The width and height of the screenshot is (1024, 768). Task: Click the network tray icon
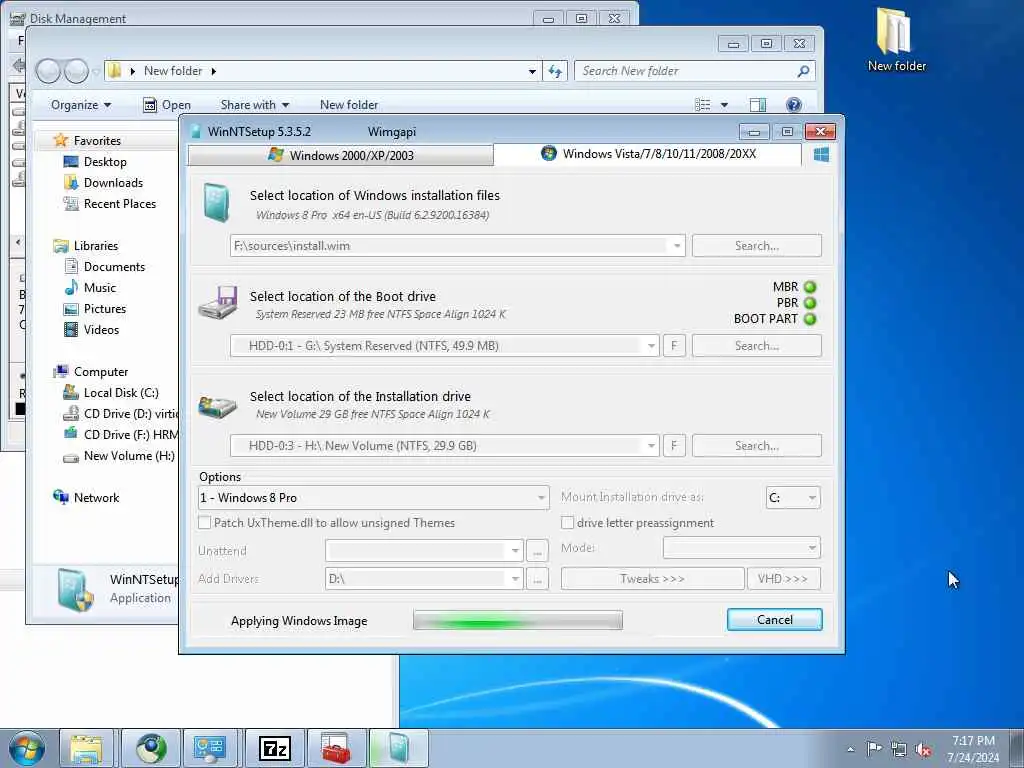[x=899, y=750]
